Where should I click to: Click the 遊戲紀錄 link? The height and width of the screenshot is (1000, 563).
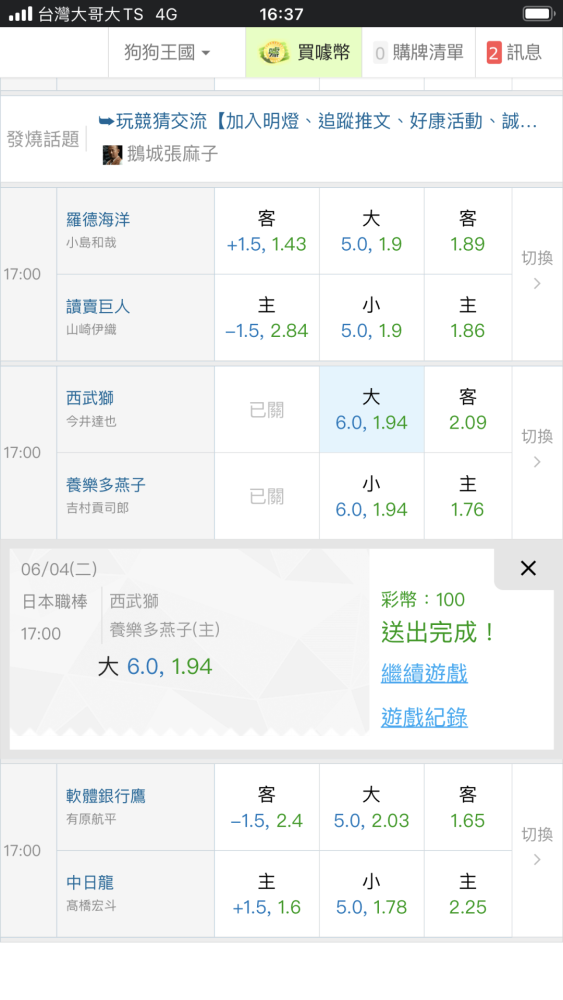click(x=424, y=717)
